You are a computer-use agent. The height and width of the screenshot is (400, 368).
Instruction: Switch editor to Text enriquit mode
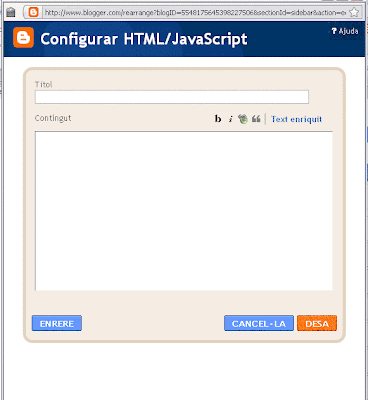click(296, 119)
